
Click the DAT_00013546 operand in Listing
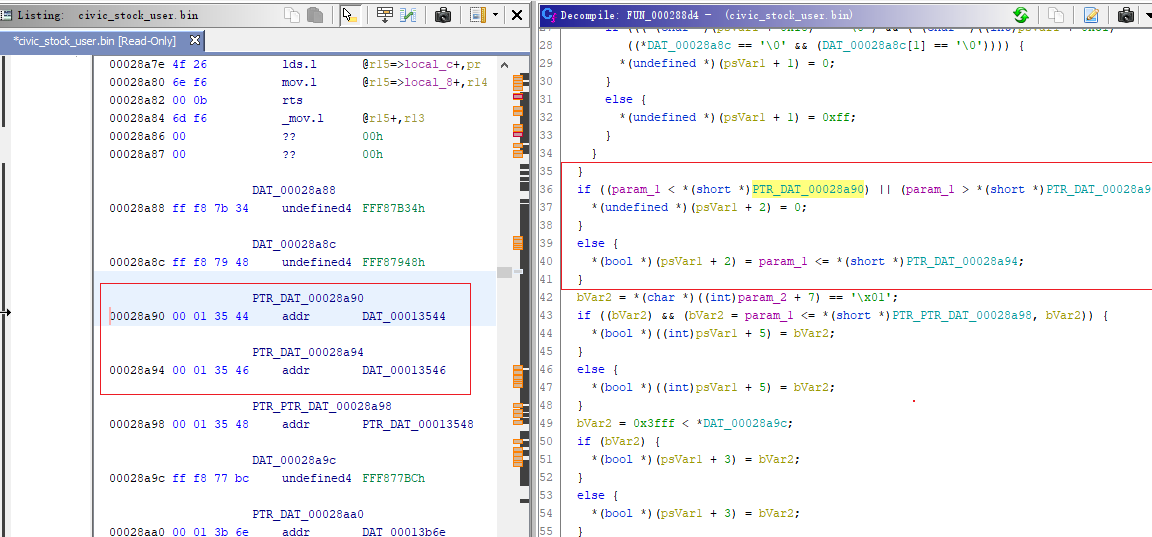tap(403, 371)
